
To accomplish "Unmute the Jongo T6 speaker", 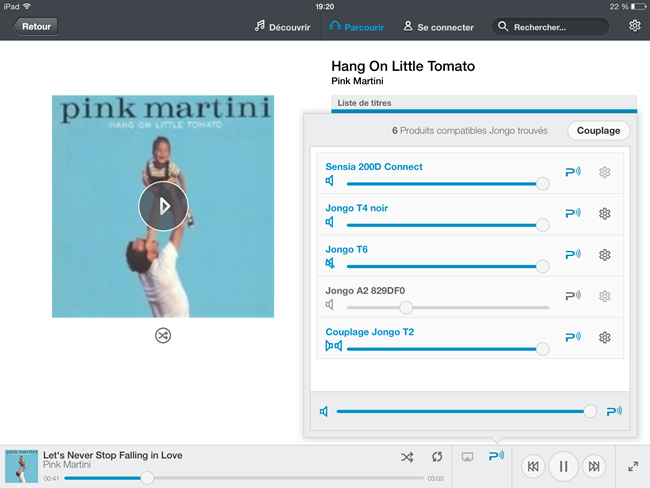I will coord(330,263).
